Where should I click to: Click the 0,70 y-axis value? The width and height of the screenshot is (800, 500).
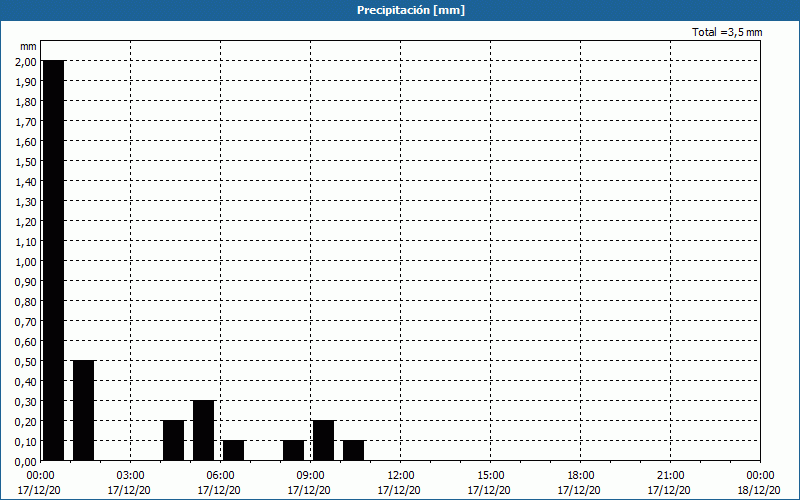(x=26, y=321)
